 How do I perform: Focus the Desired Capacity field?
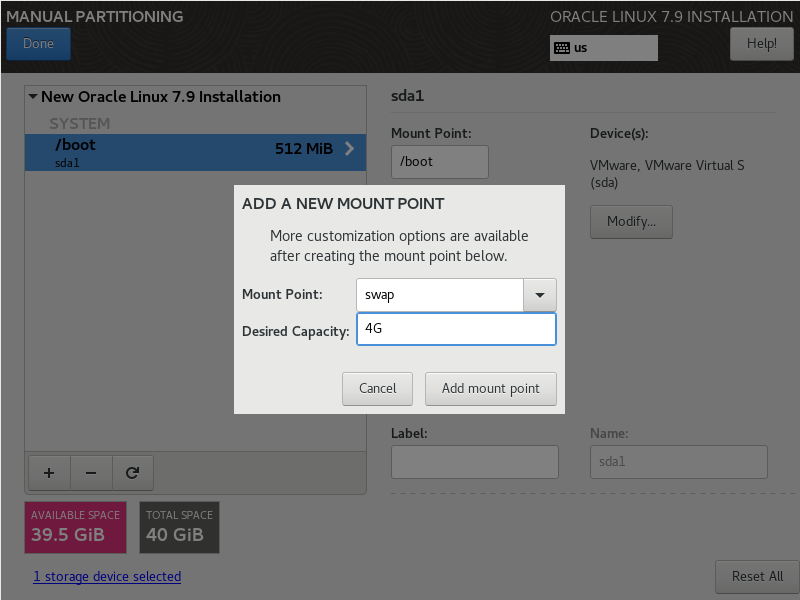point(456,329)
